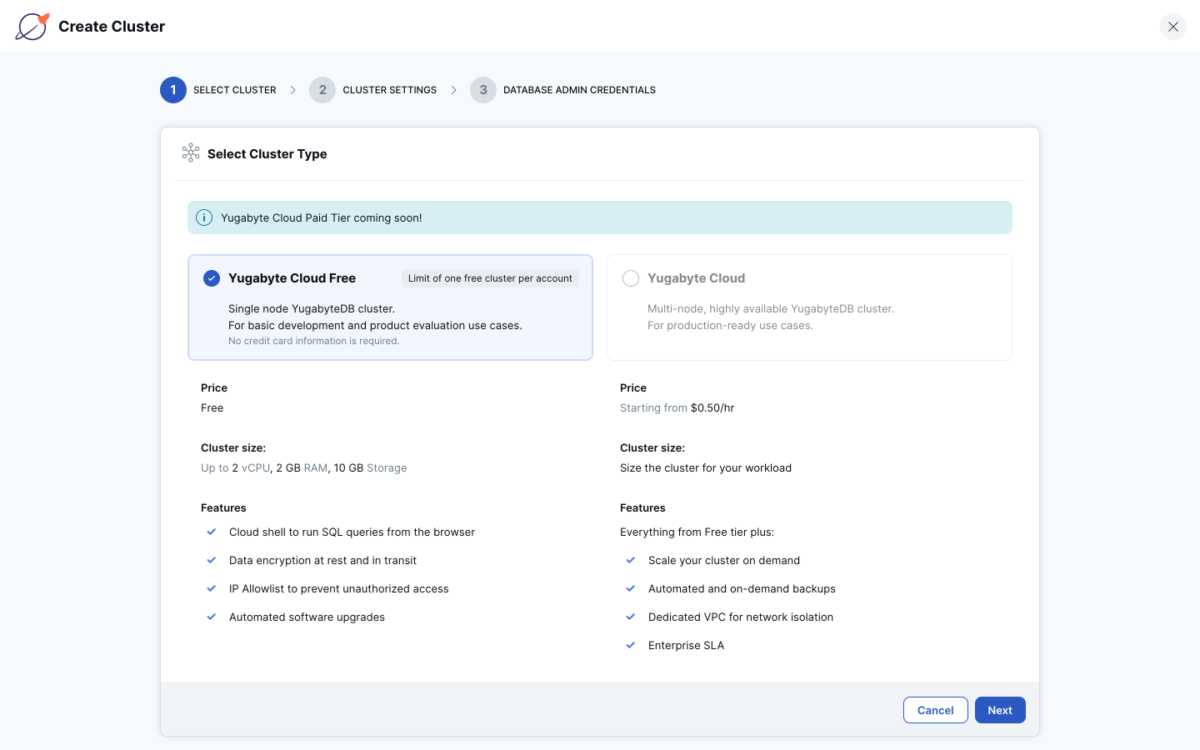
Task: Click the Next button
Action: tap(1000, 709)
